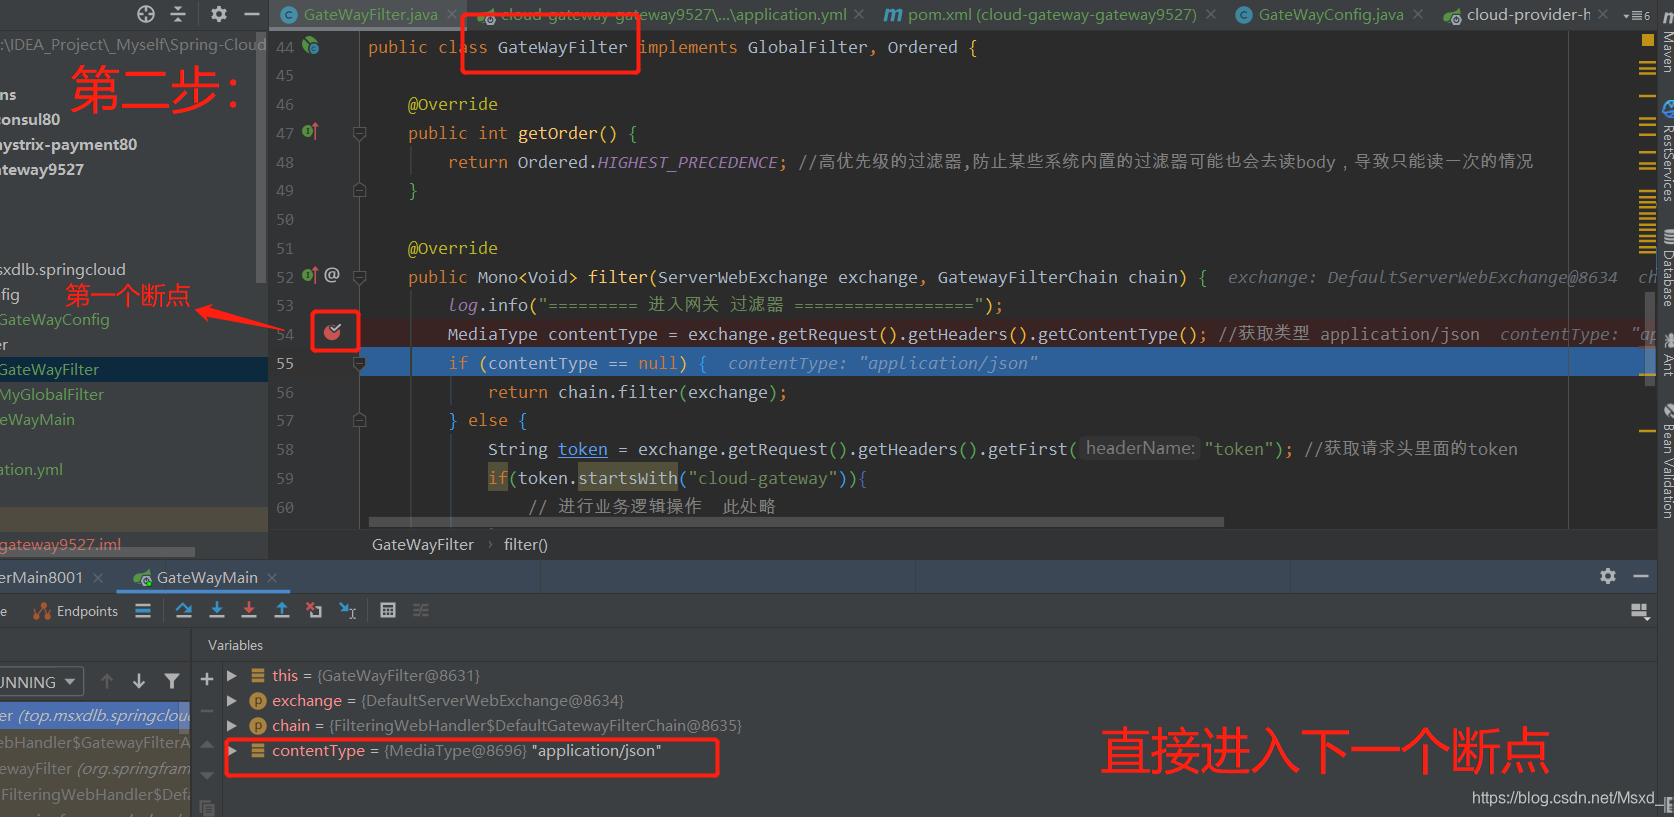The image size is (1674, 817).
Task: Click filter() in the breadcrumb bar
Action: (526, 545)
